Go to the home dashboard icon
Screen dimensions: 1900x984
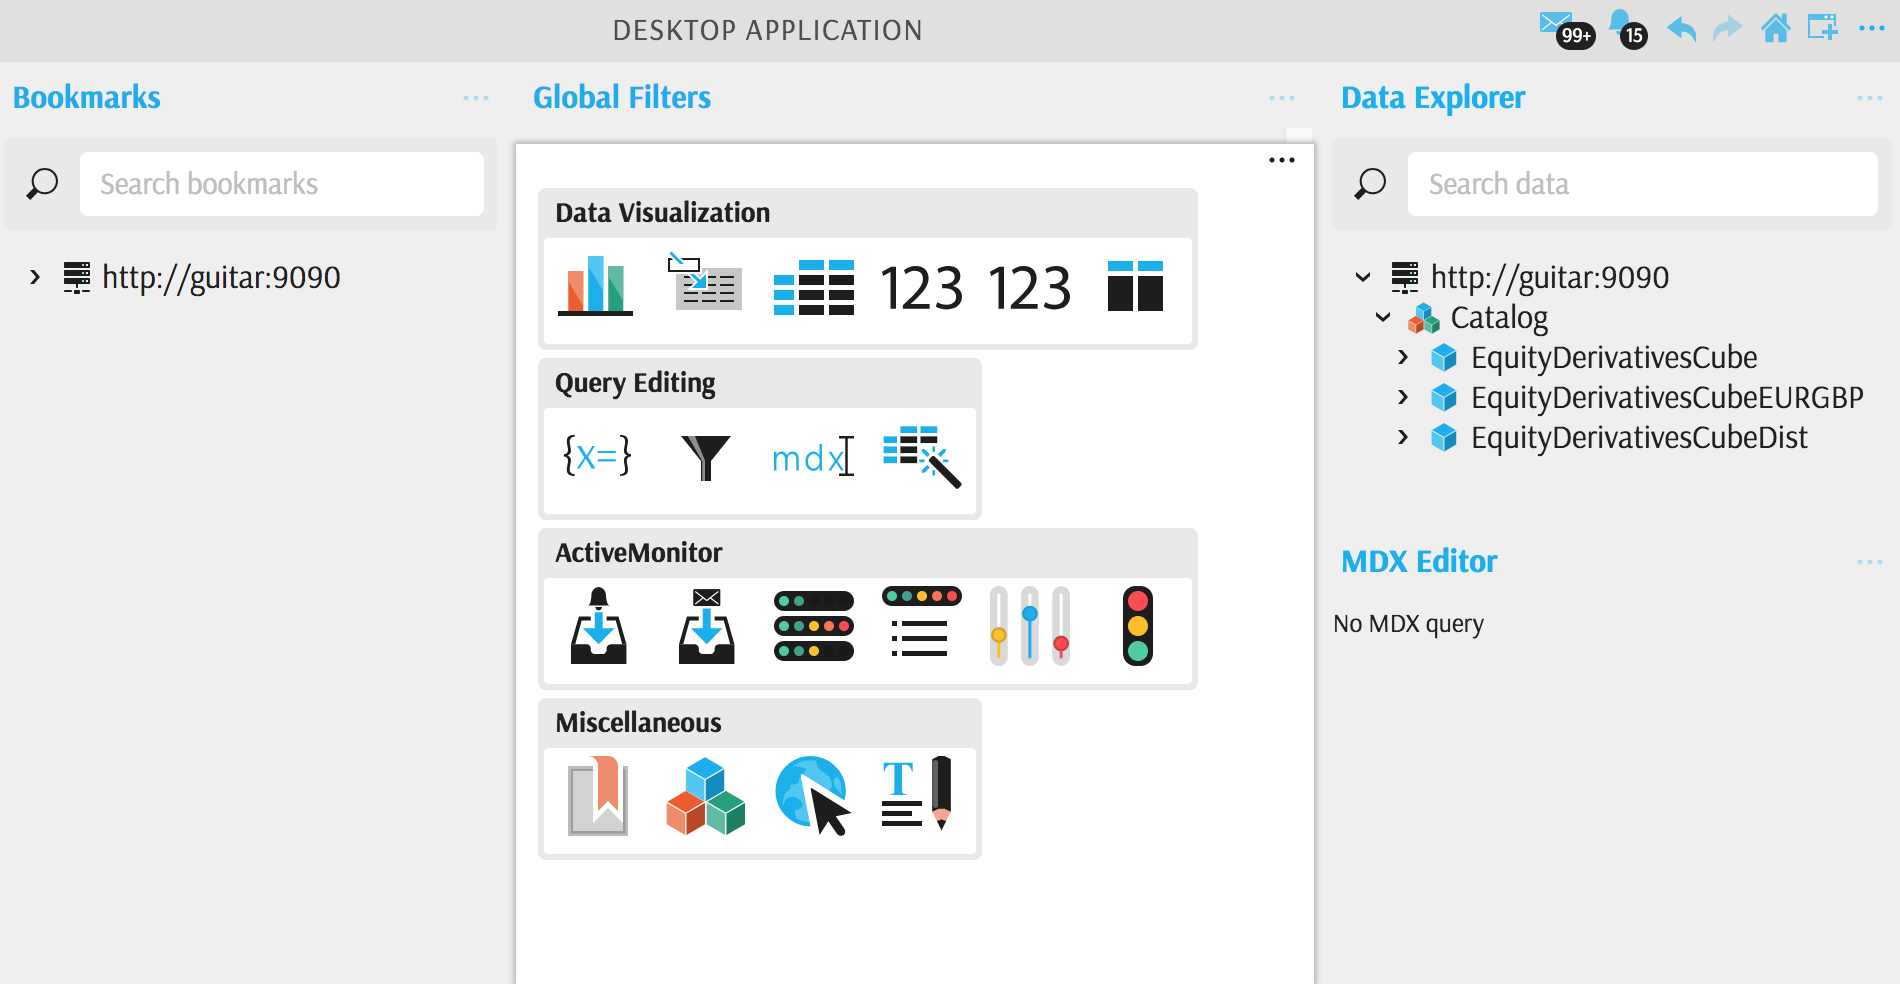(x=1776, y=28)
